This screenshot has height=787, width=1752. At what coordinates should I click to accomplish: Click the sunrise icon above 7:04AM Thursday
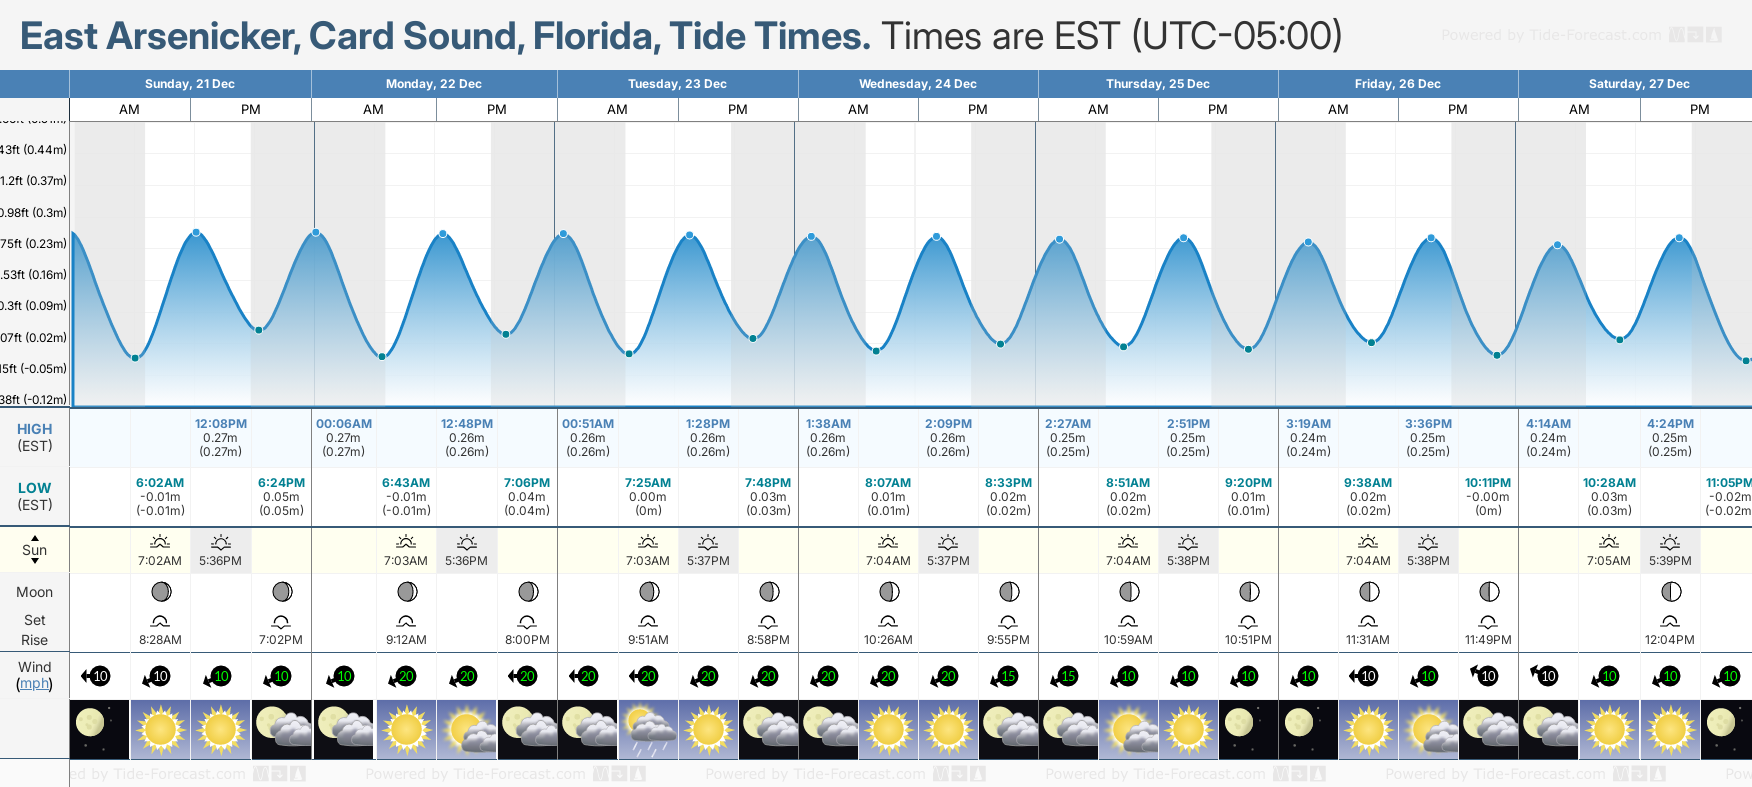pos(1128,542)
